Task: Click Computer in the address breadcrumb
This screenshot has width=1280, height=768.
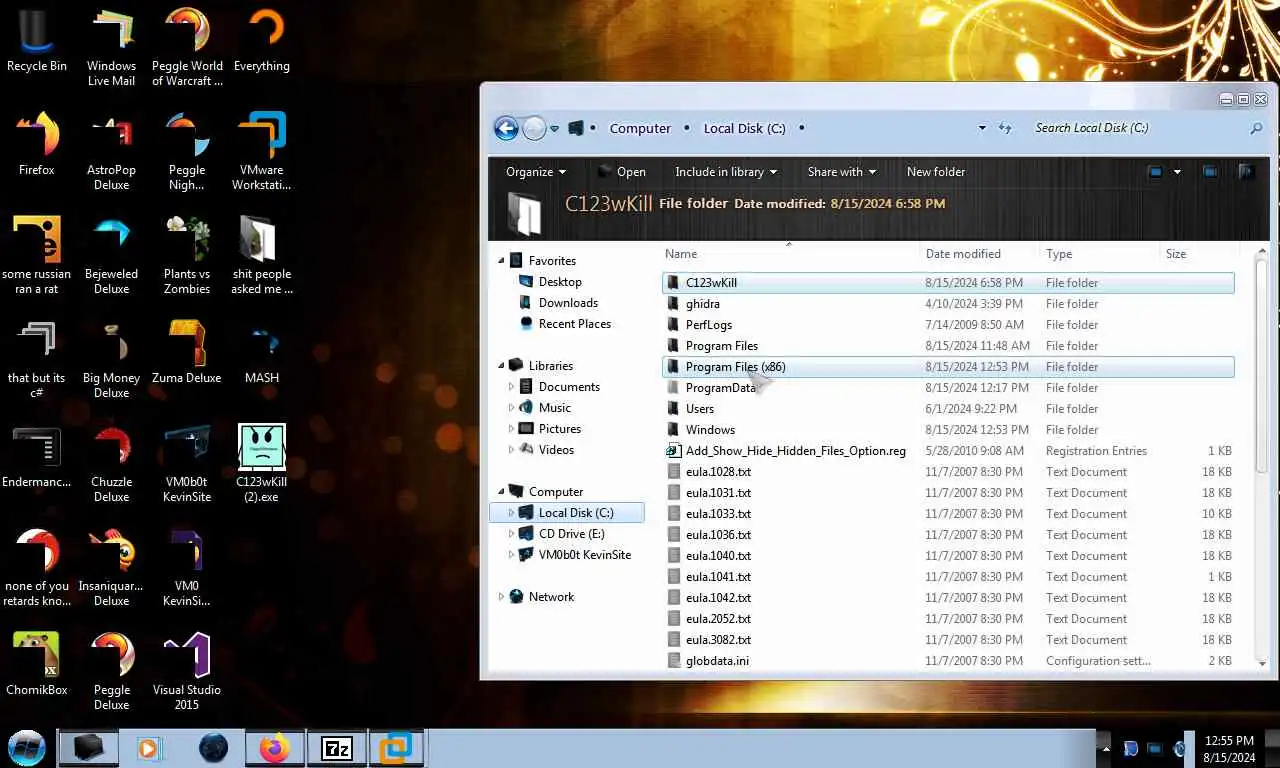Action: (x=640, y=128)
